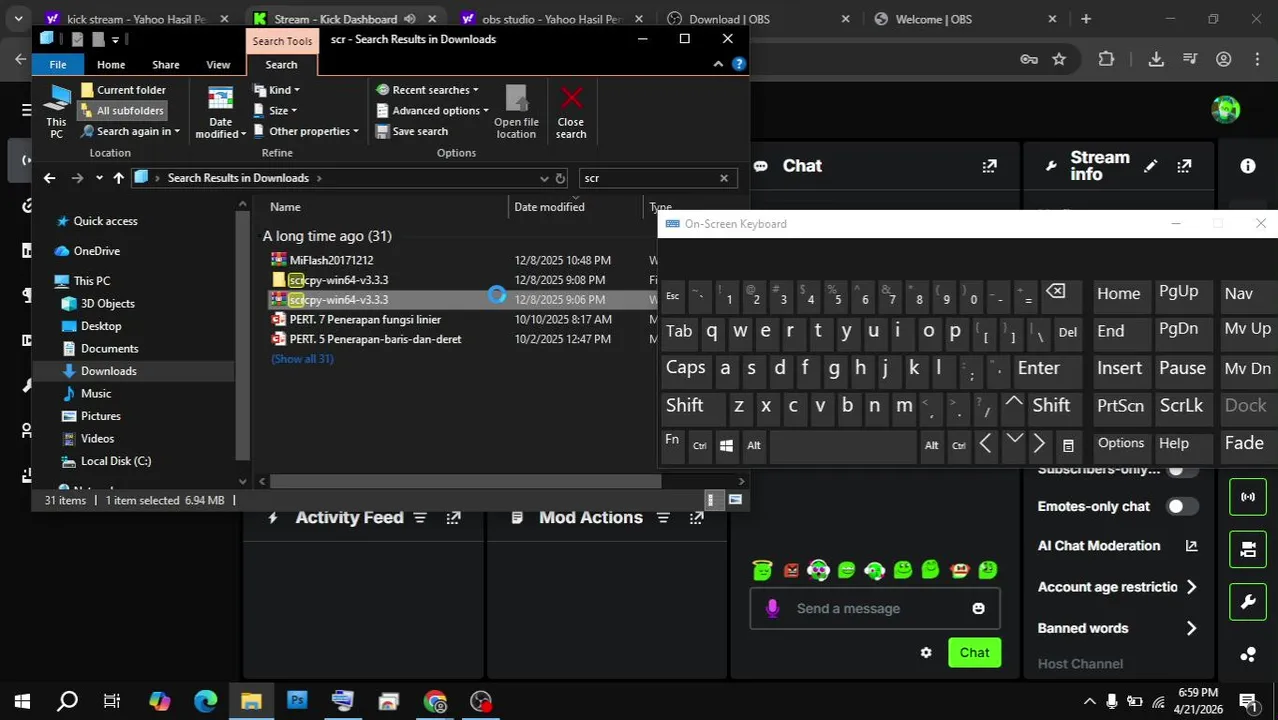Open Microsoft Edge from the taskbar

tap(205, 701)
